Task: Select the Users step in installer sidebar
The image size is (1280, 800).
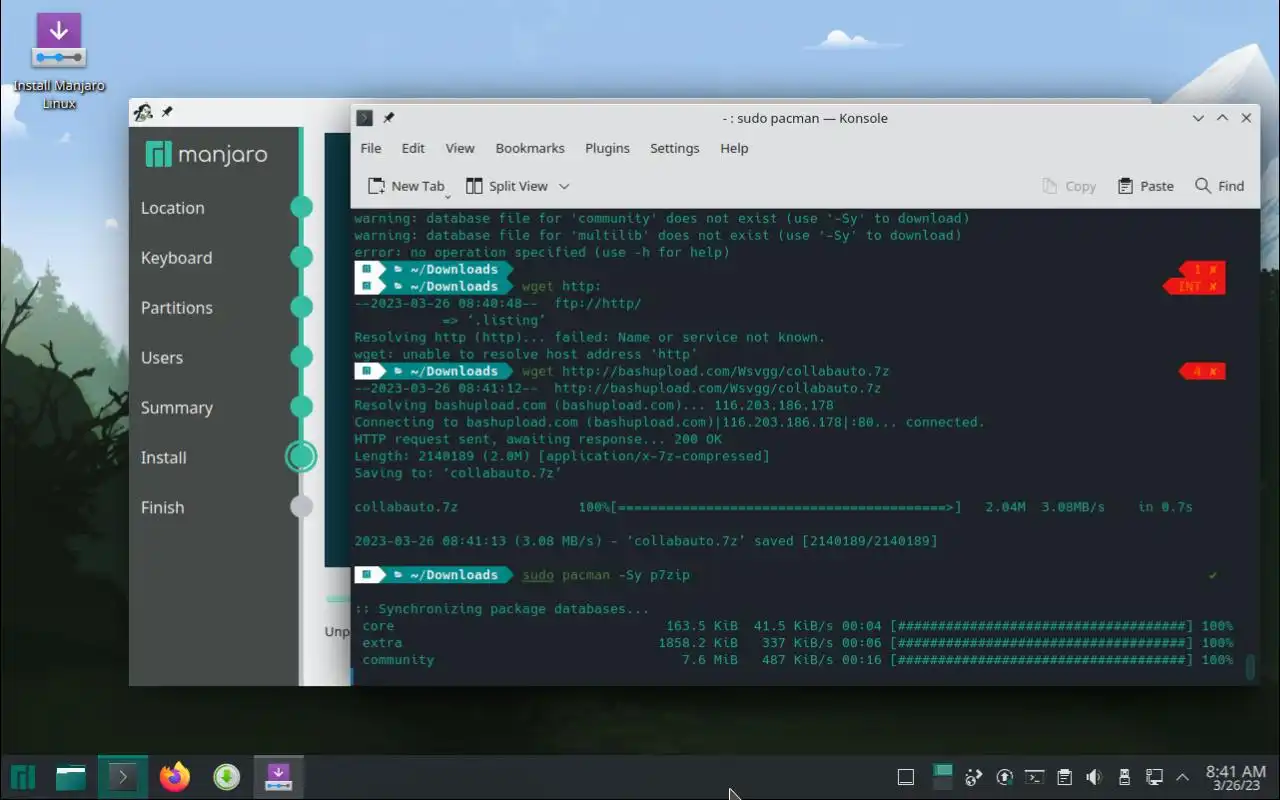Action: click(x=162, y=358)
